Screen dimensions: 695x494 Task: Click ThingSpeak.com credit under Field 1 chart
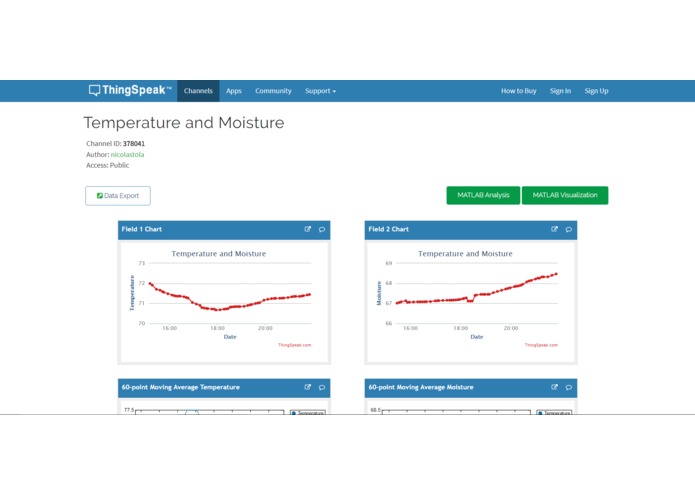pos(295,345)
